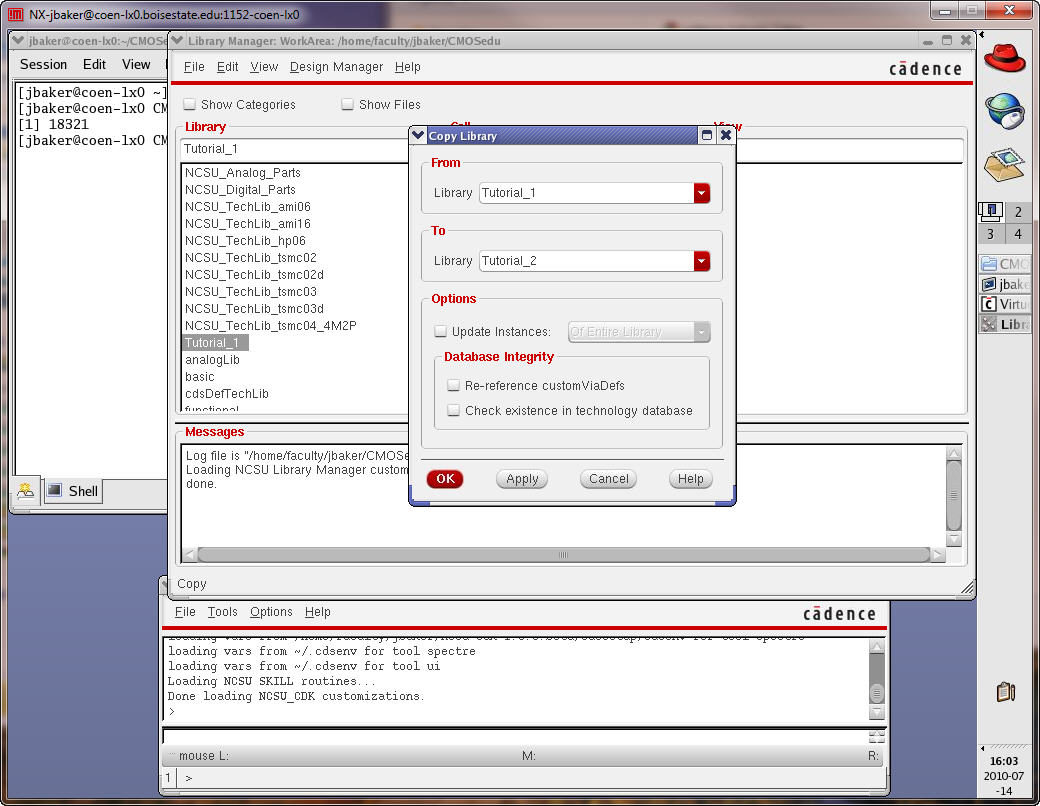Image resolution: width=1040 pixels, height=806 pixels.
Task: Select the Virtu taskbar entry
Action: pyautogui.click(x=1005, y=304)
